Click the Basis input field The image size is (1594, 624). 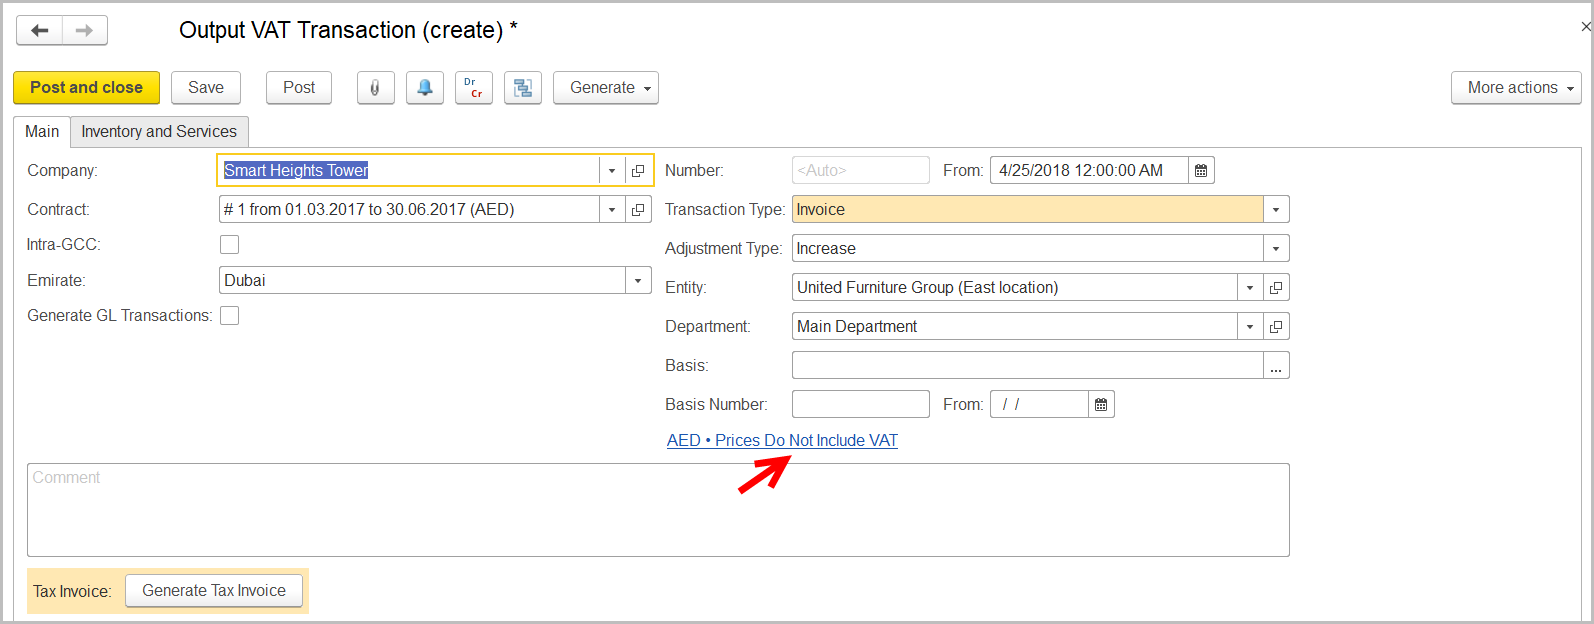(1028, 366)
